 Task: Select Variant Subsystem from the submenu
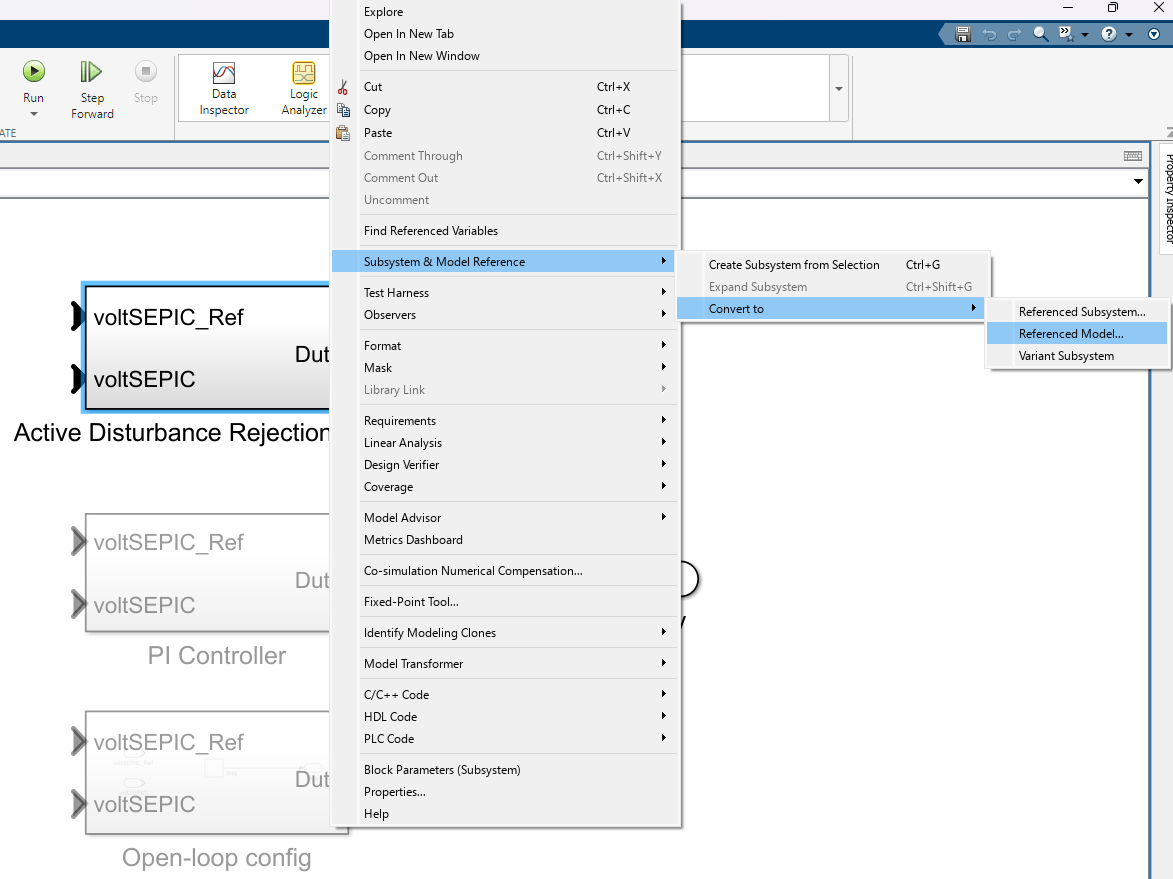pyautogui.click(x=1066, y=356)
